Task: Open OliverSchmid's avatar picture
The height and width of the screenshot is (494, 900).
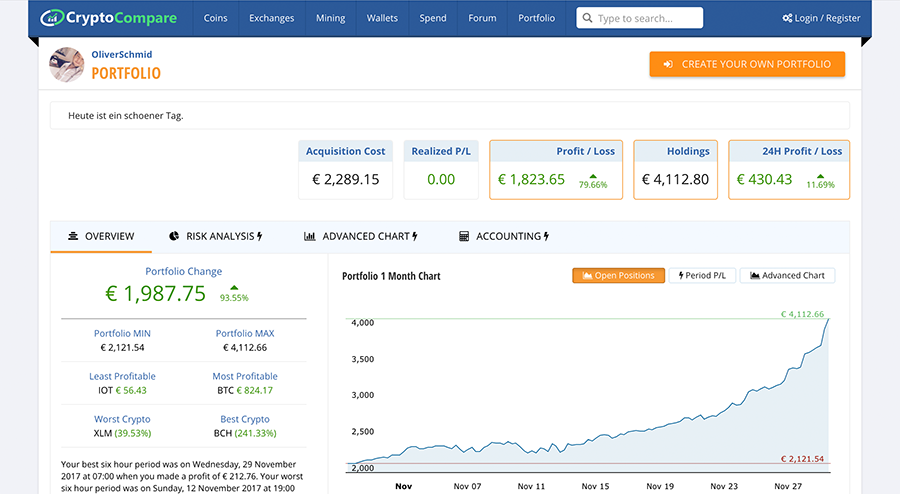Action: 67,64
